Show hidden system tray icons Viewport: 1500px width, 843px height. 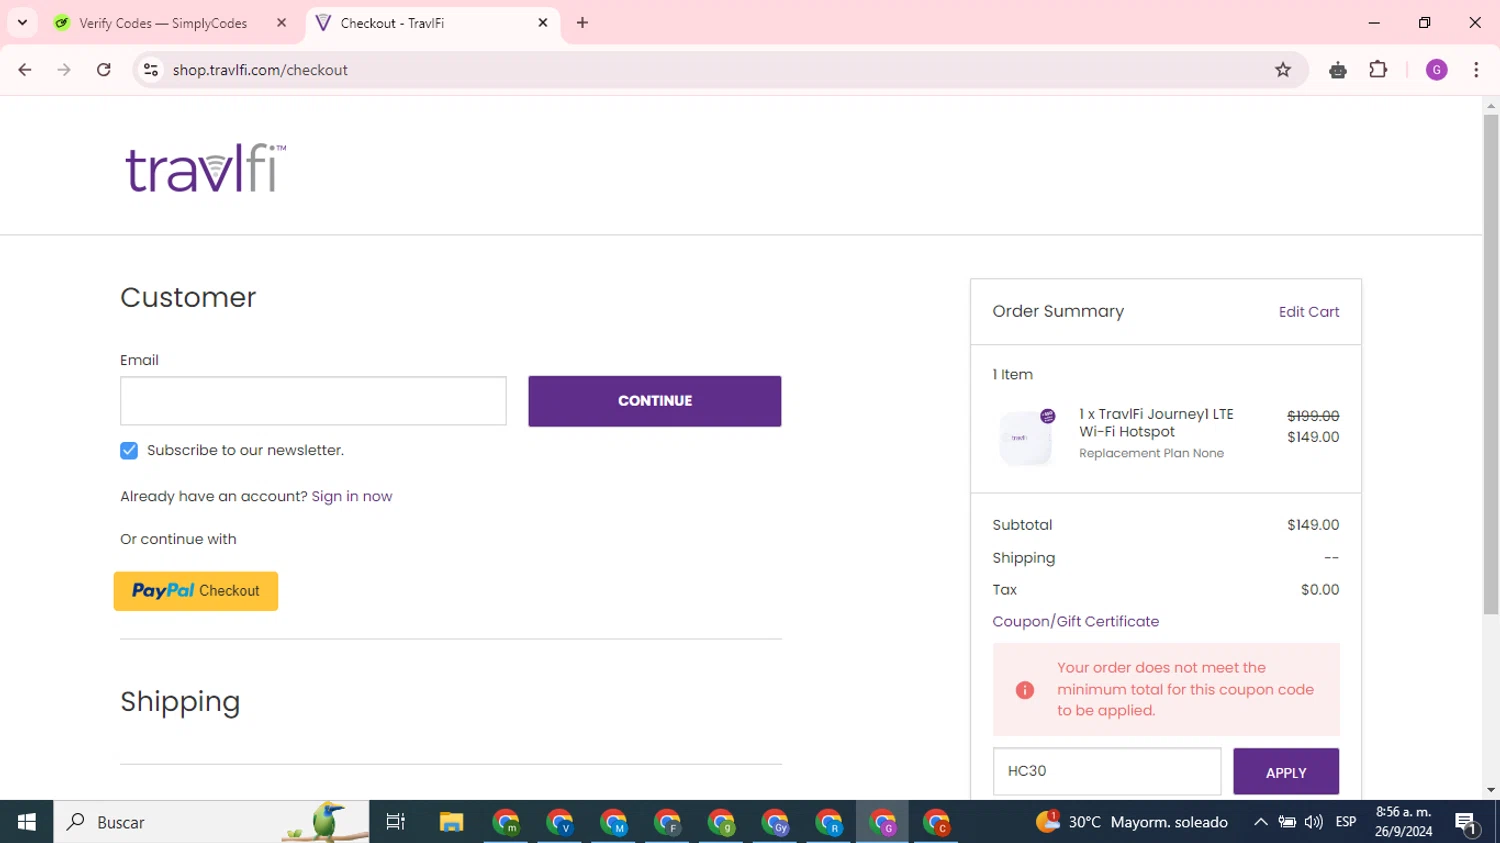click(1260, 822)
